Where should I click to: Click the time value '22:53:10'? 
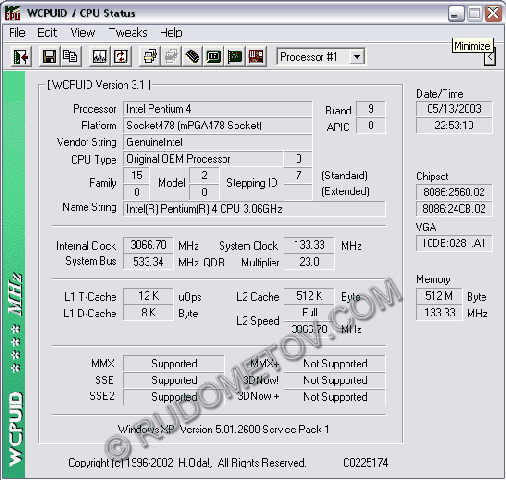point(454,125)
